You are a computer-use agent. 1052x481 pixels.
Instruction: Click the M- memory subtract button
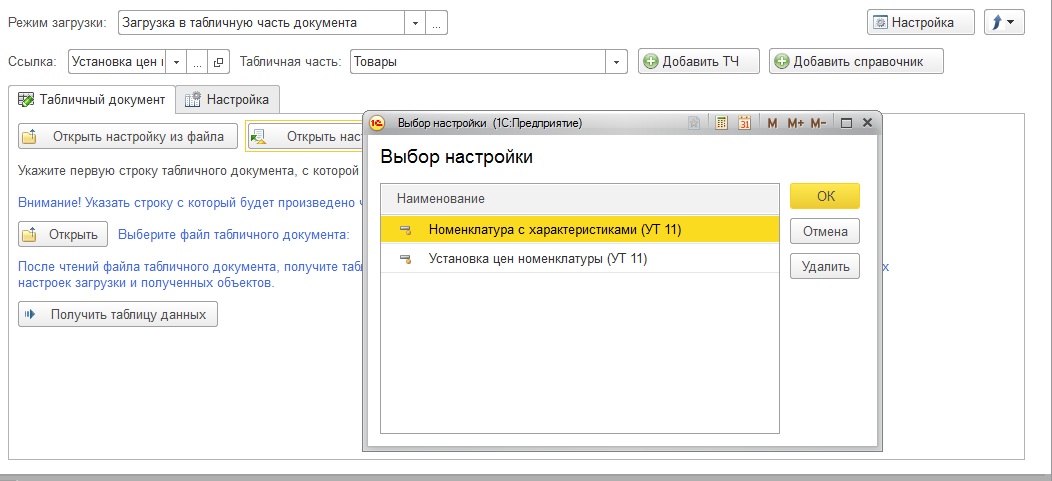pos(819,123)
